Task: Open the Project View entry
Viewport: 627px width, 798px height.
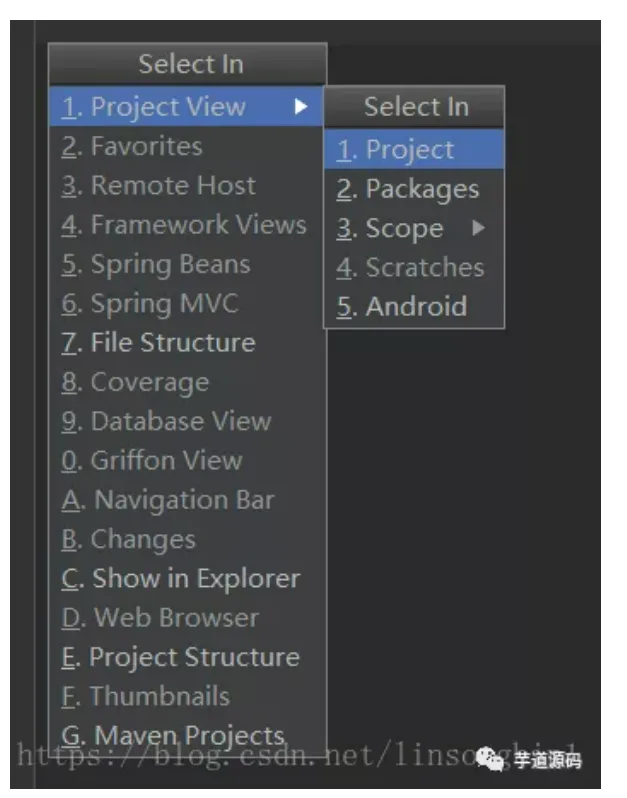Action: [187, 107]
